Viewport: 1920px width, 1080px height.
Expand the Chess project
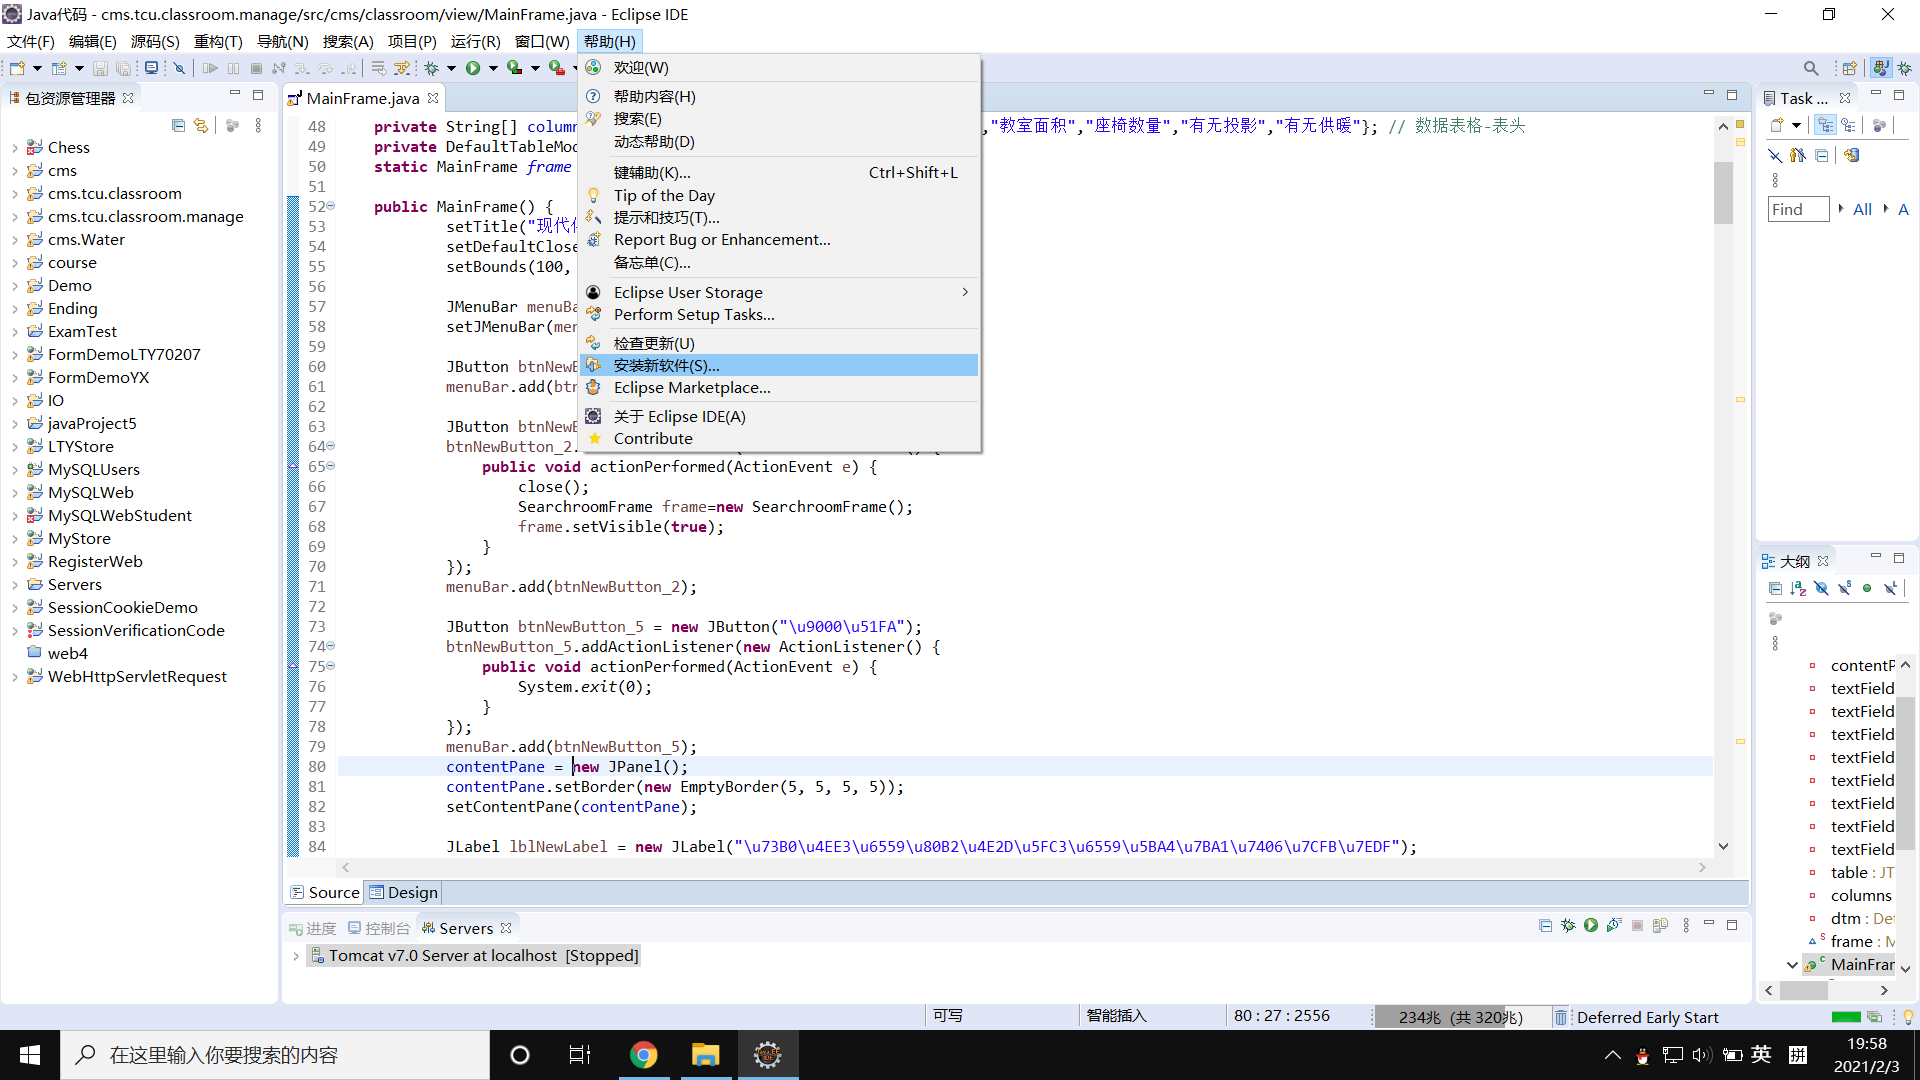pos(15,147)
